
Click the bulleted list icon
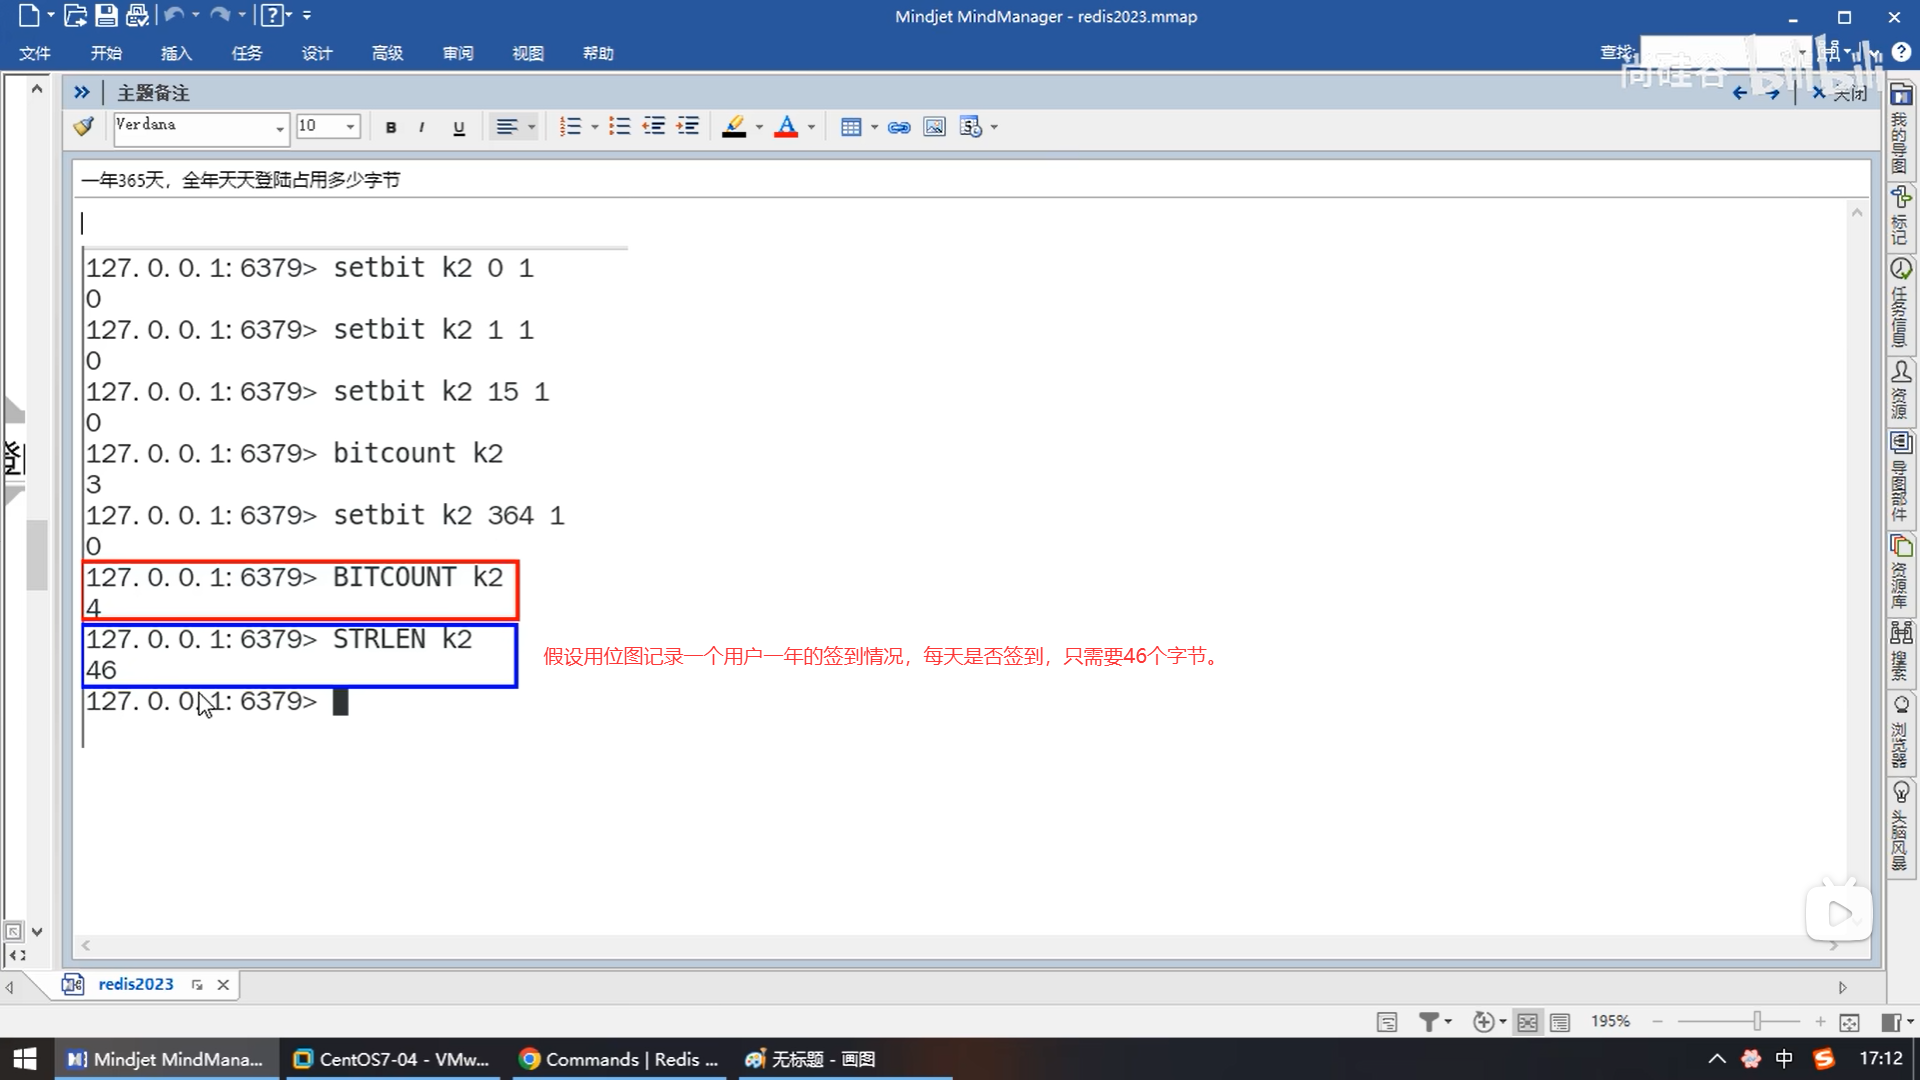pyautogui.click(x=619, y=127)
